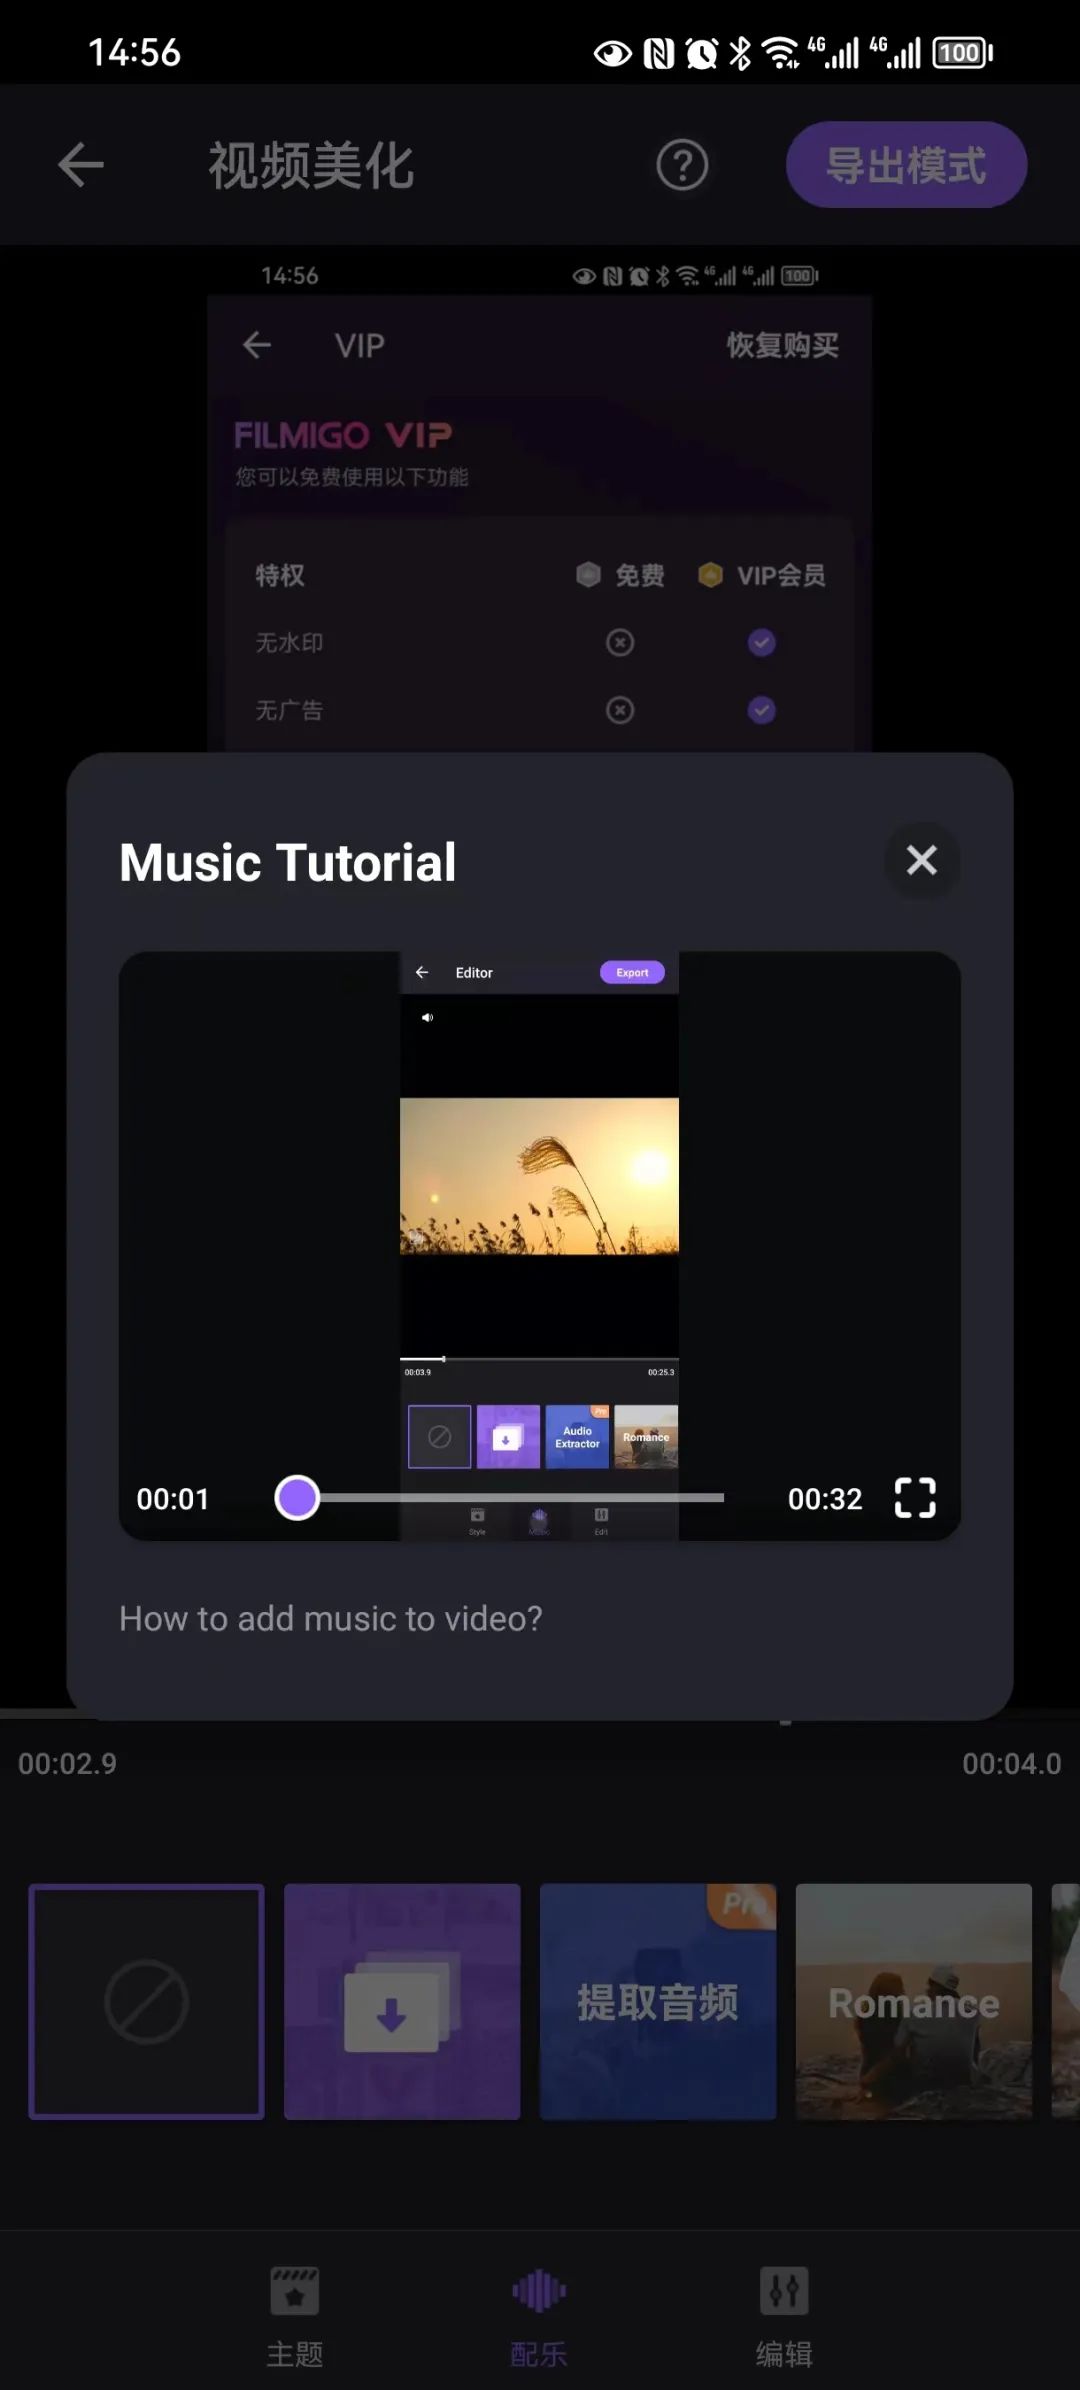Tap the Wi-Fi status icon

point(780,52)
